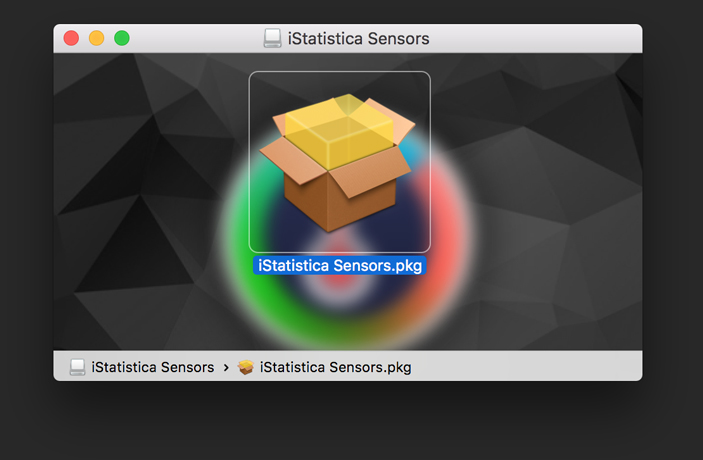The width and height of the screenshot is (703, 460).
Task: Close the iStatistica Sensors window
Action: tap(71, 38)
